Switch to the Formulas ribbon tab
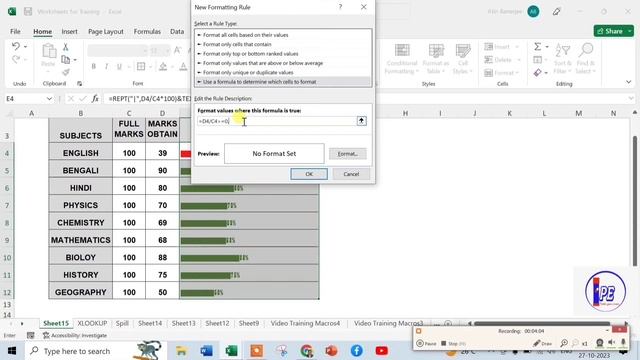 147,31
